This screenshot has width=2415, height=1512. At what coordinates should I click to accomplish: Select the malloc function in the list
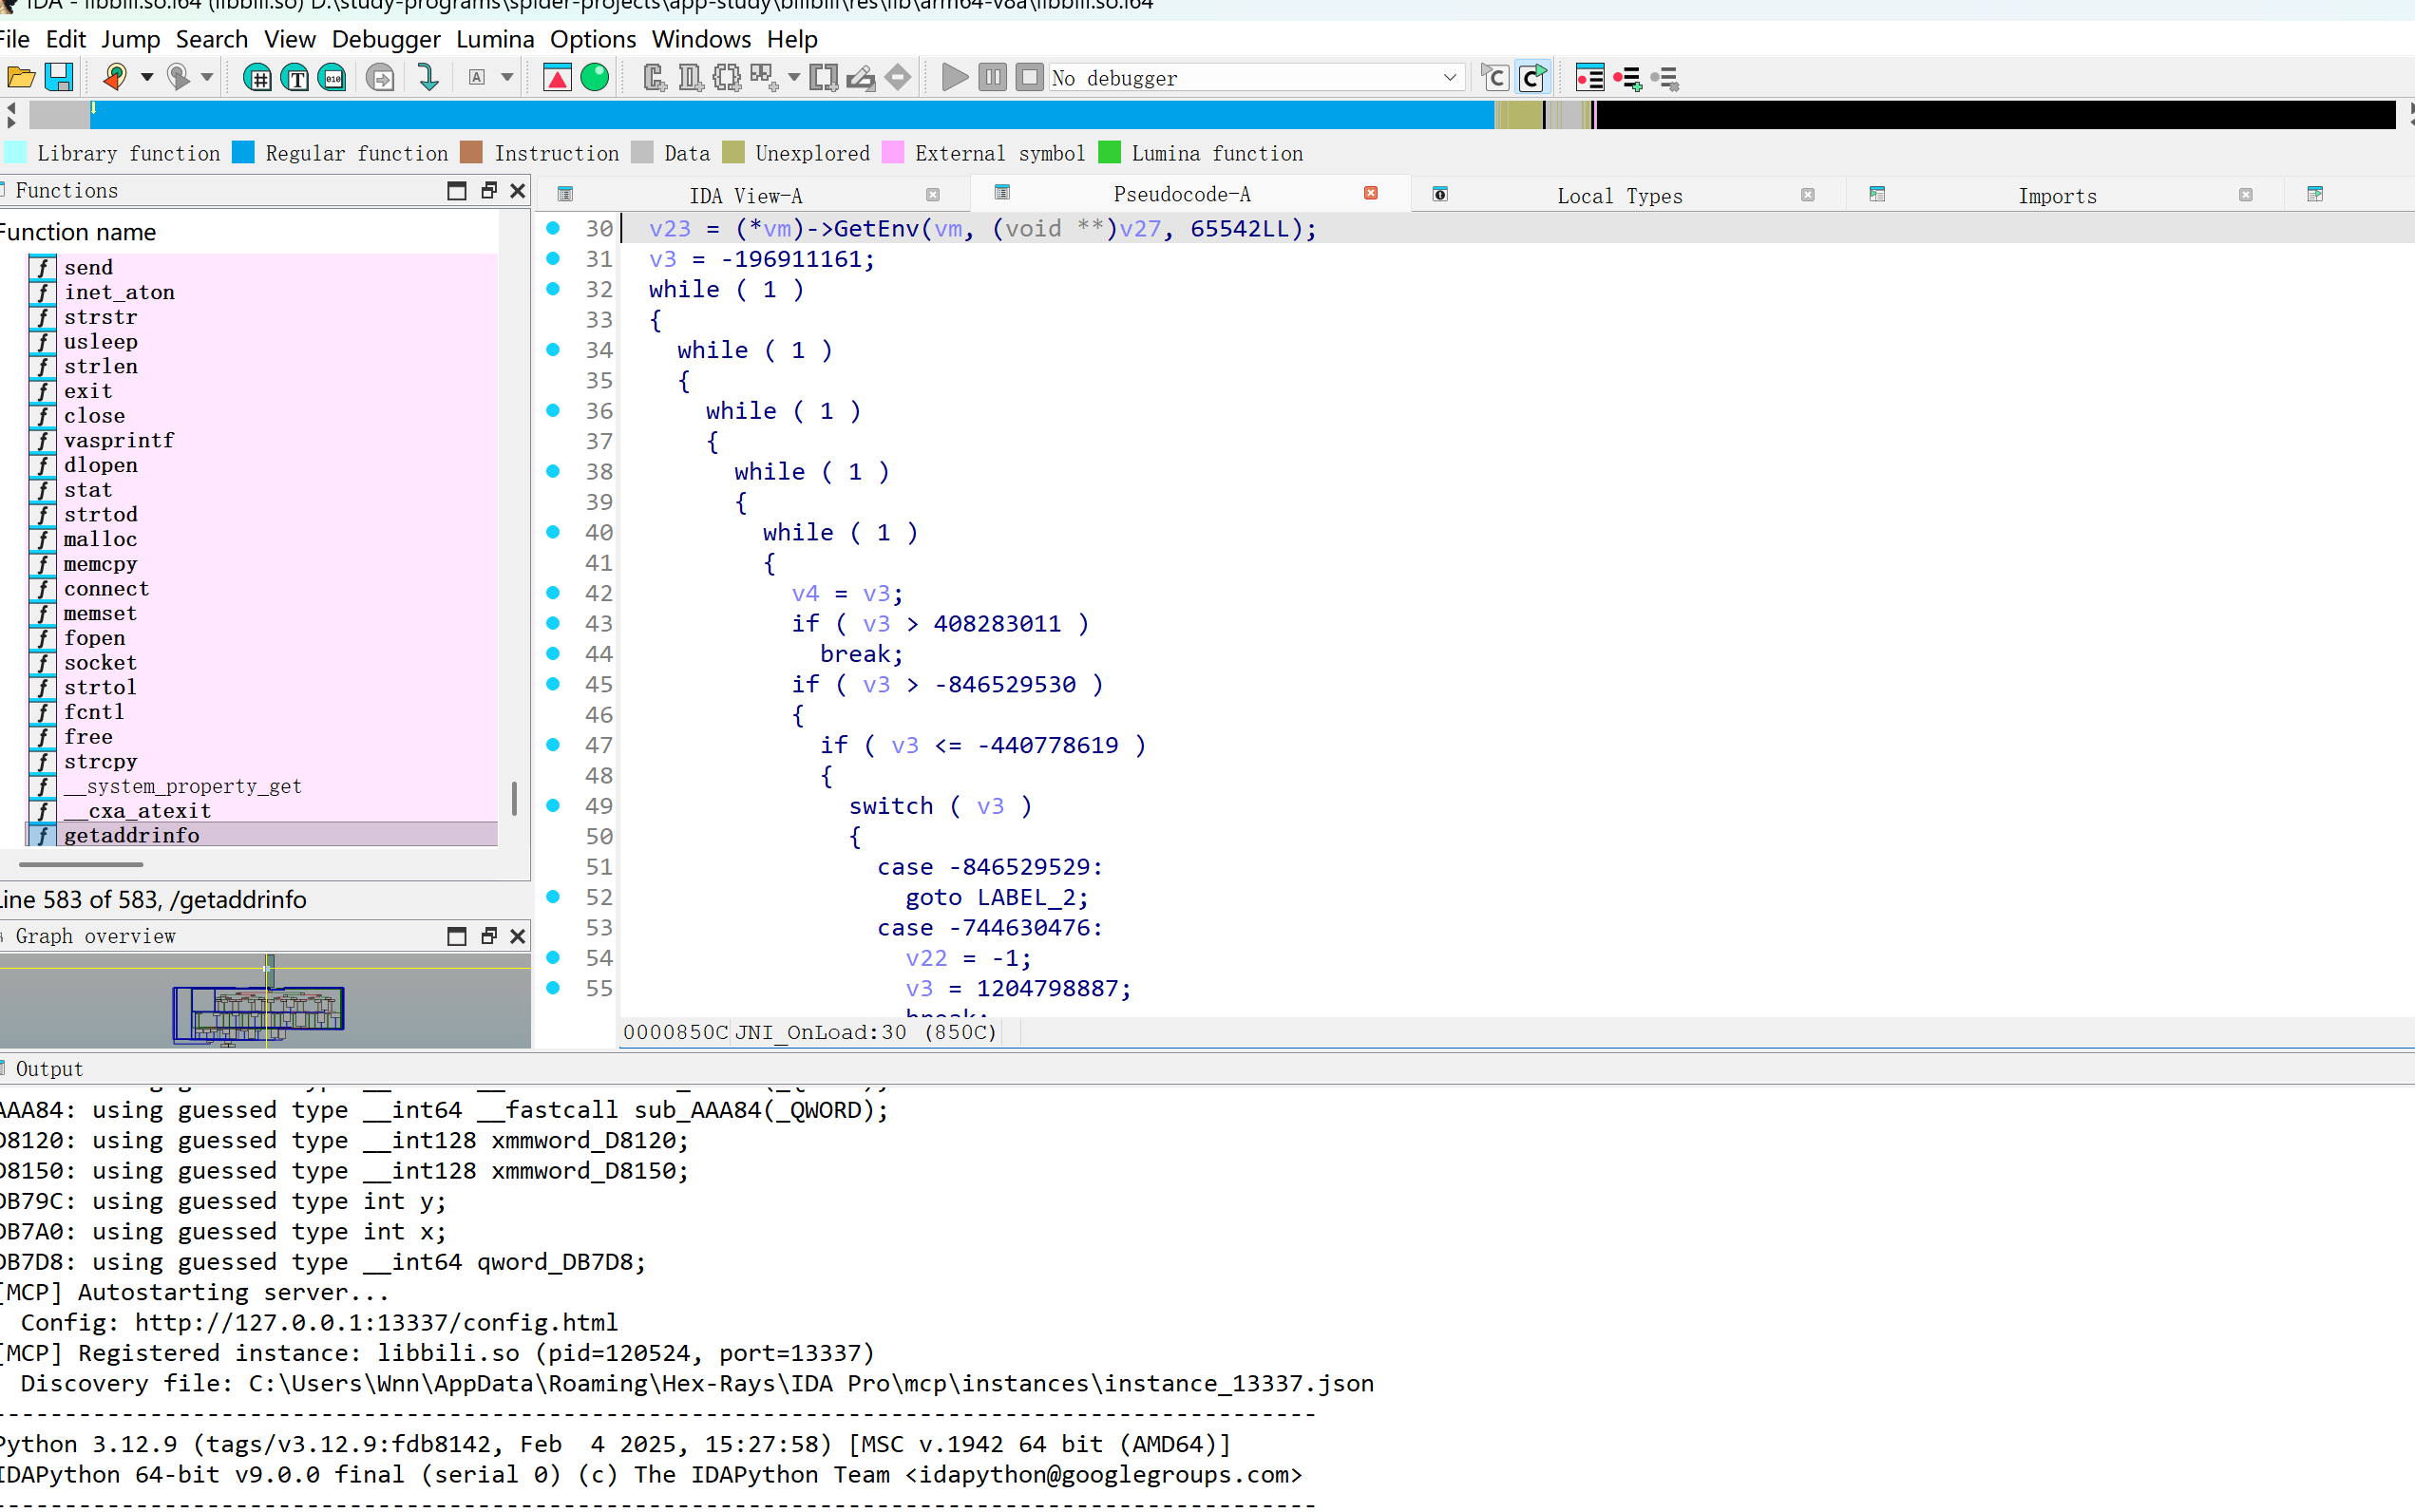point(100,539)
